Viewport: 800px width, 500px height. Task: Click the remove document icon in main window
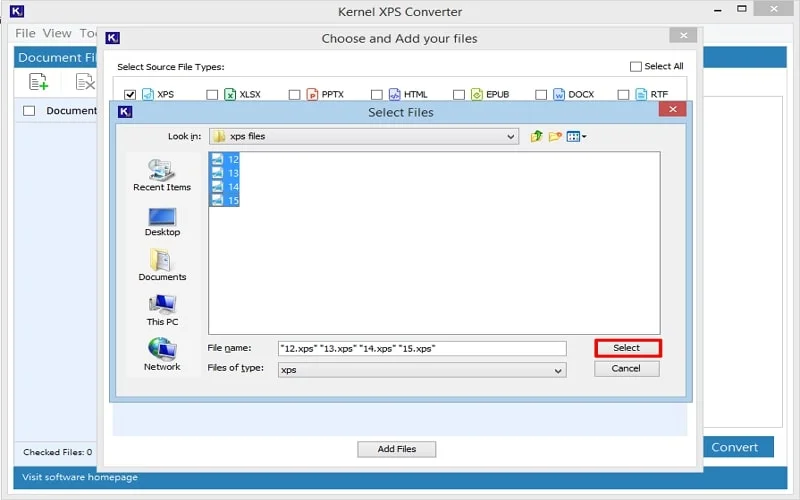tap(85, 82)
